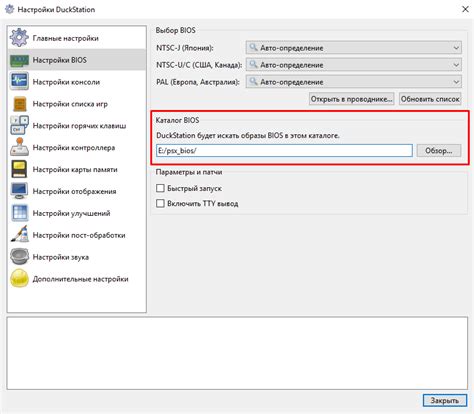
Task: Go to the Настройки консоли label
Action: click(x=66, y=82)
